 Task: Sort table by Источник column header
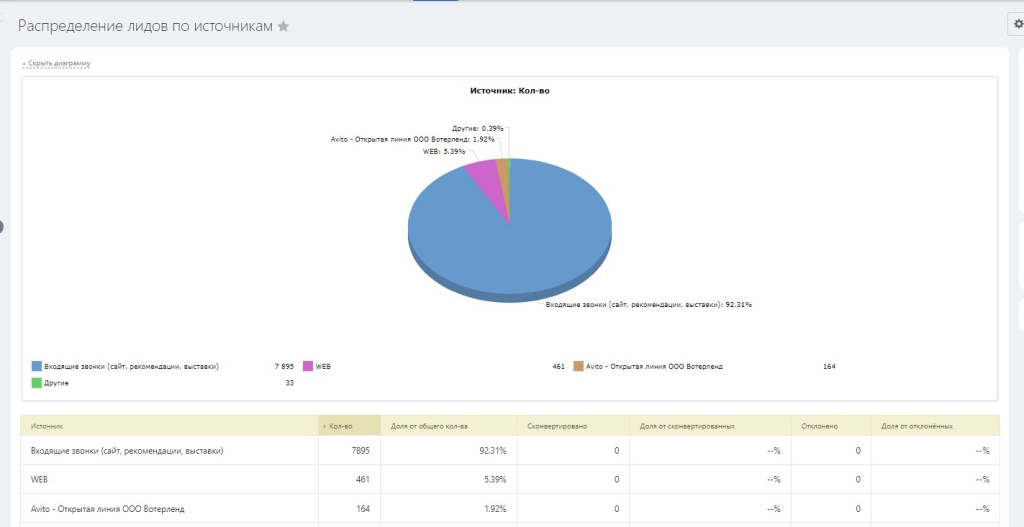[x=47, y=426]
